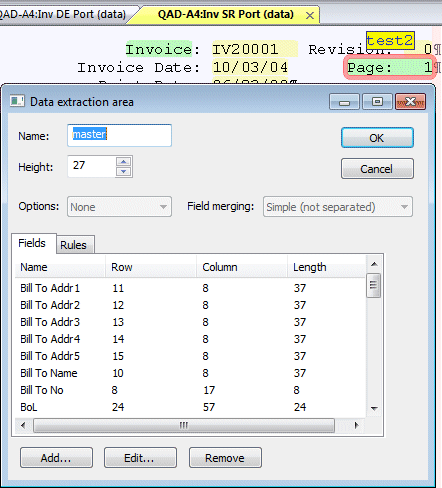442x488 pixels.
Task: Switch to the Rules tab
Action: click(75, 245)
